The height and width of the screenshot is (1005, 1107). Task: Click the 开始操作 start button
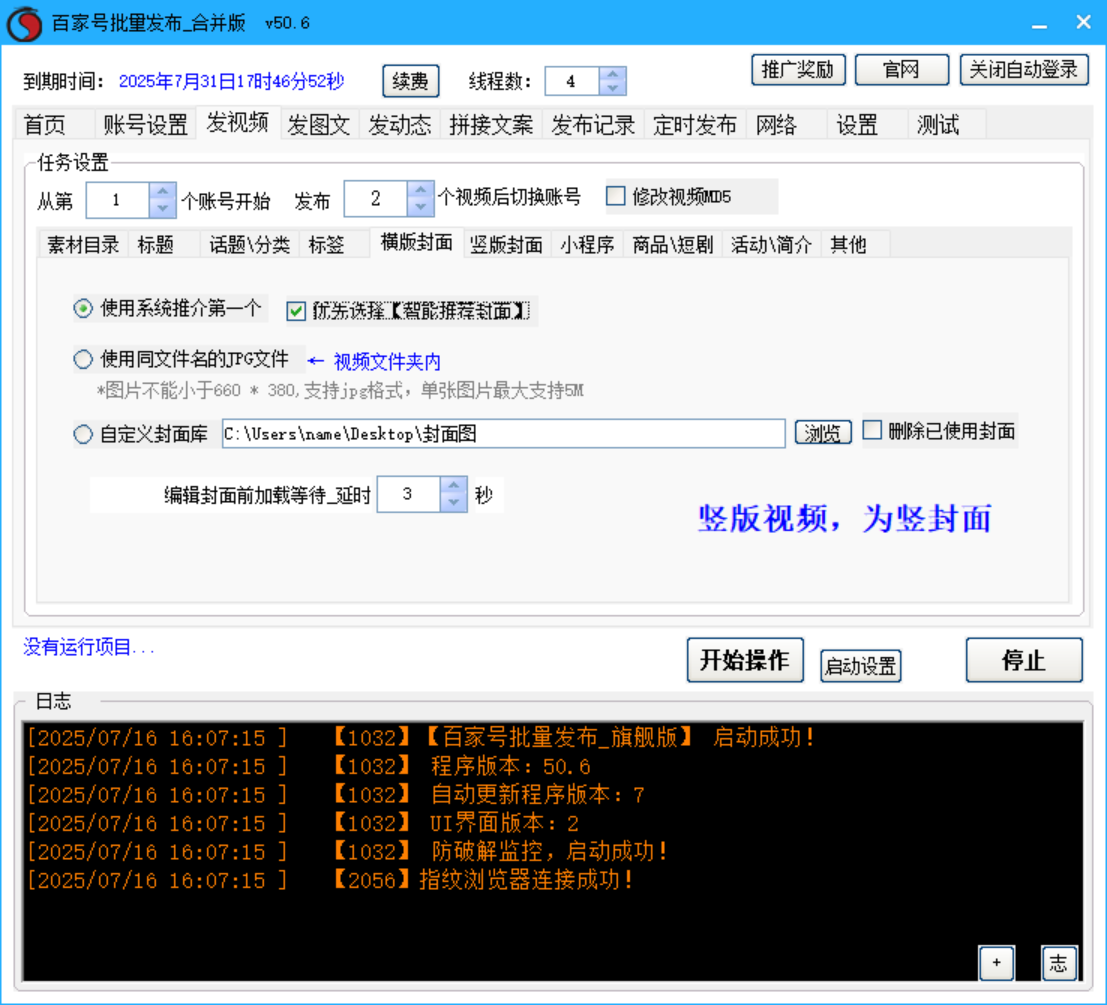(x=745, y=660)
